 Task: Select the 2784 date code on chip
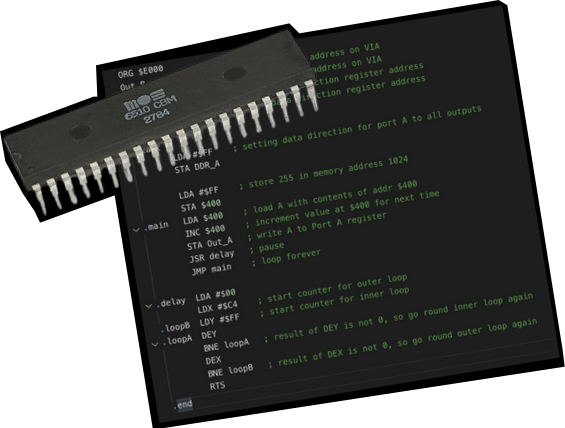(x=157, y=117)
